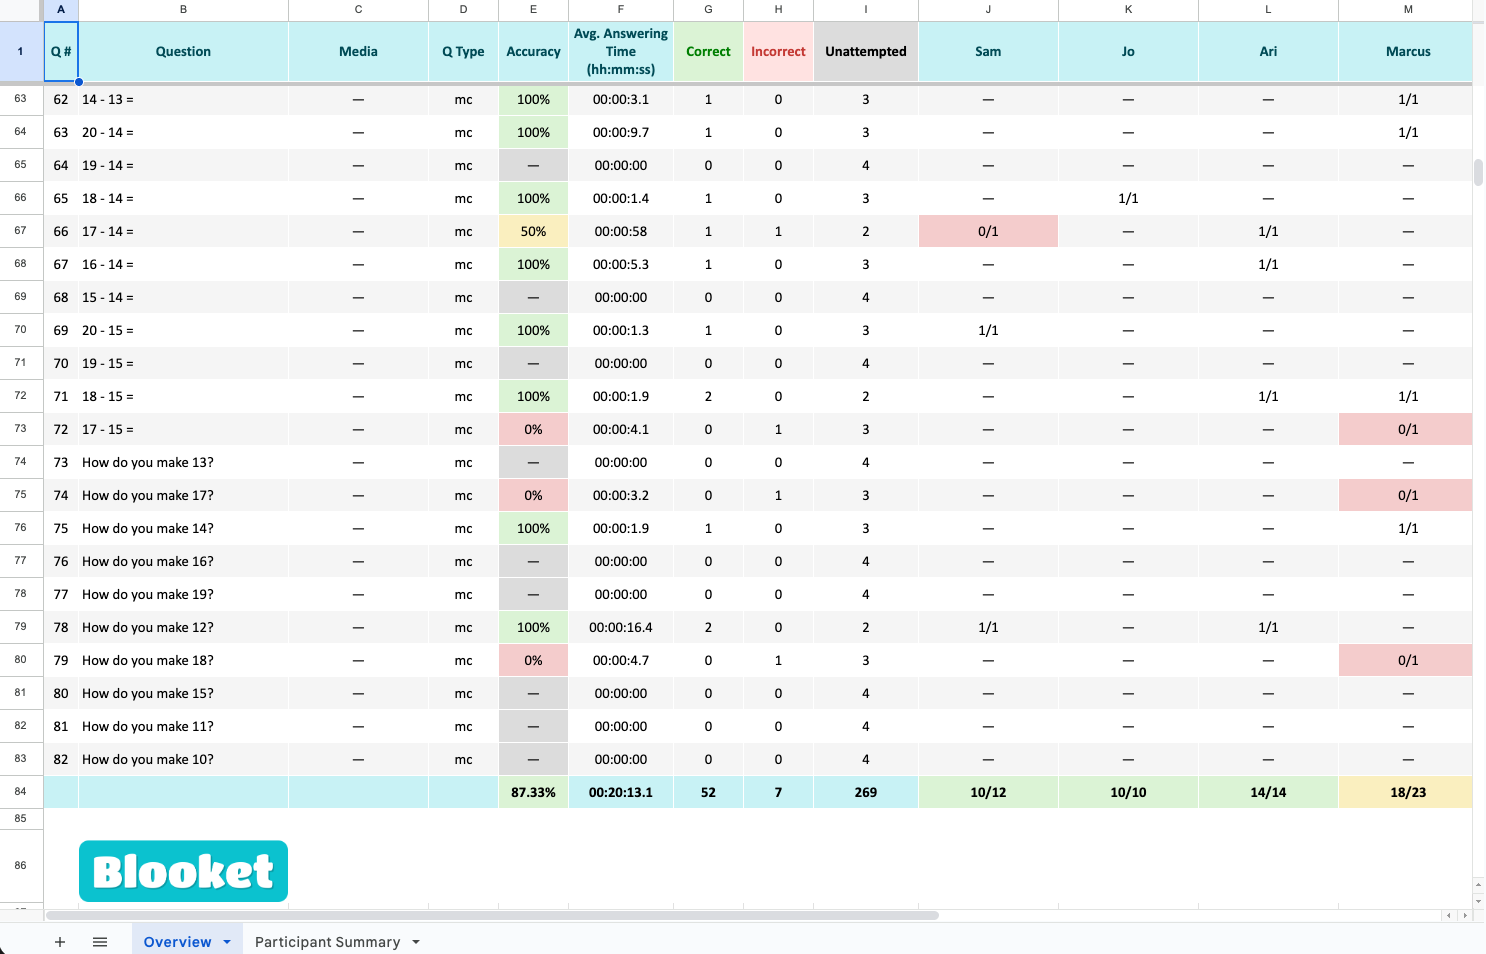Open the Overview tab dropdown arrow
Image resolution: width=1486 pixels, height=954 pixels.
tap(227, 942)
